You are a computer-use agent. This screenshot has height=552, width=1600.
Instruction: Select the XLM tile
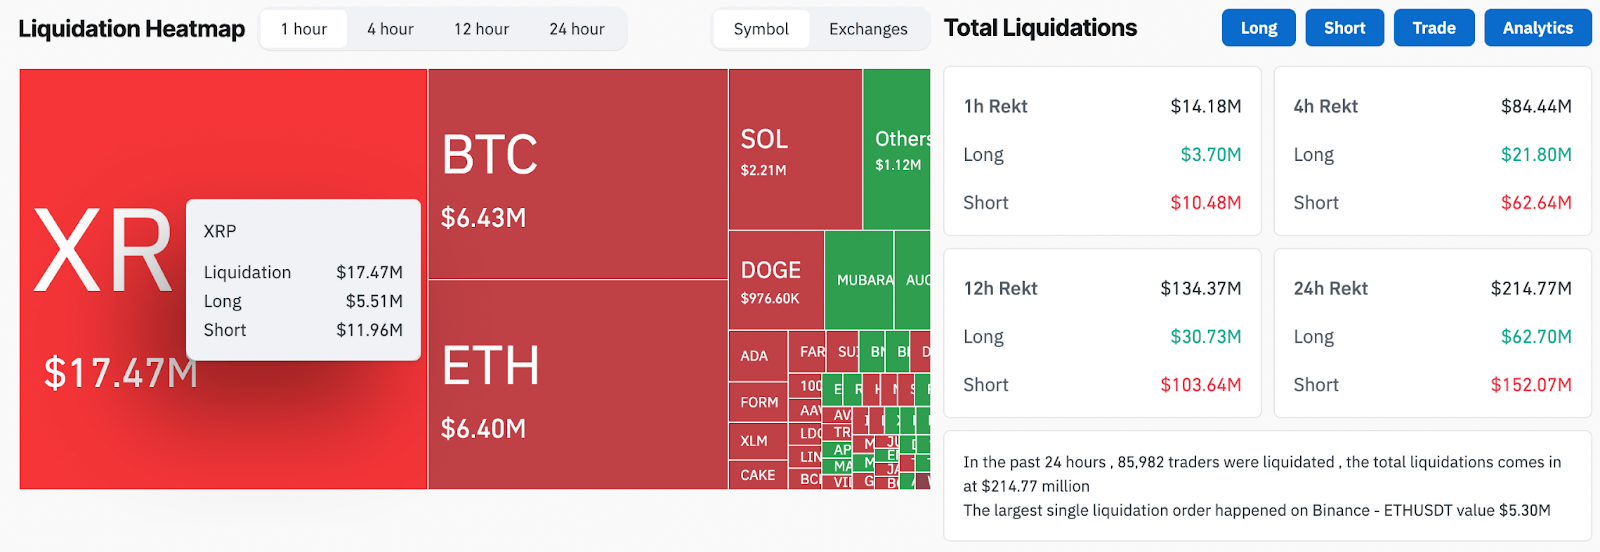click(x=757, y=441)
